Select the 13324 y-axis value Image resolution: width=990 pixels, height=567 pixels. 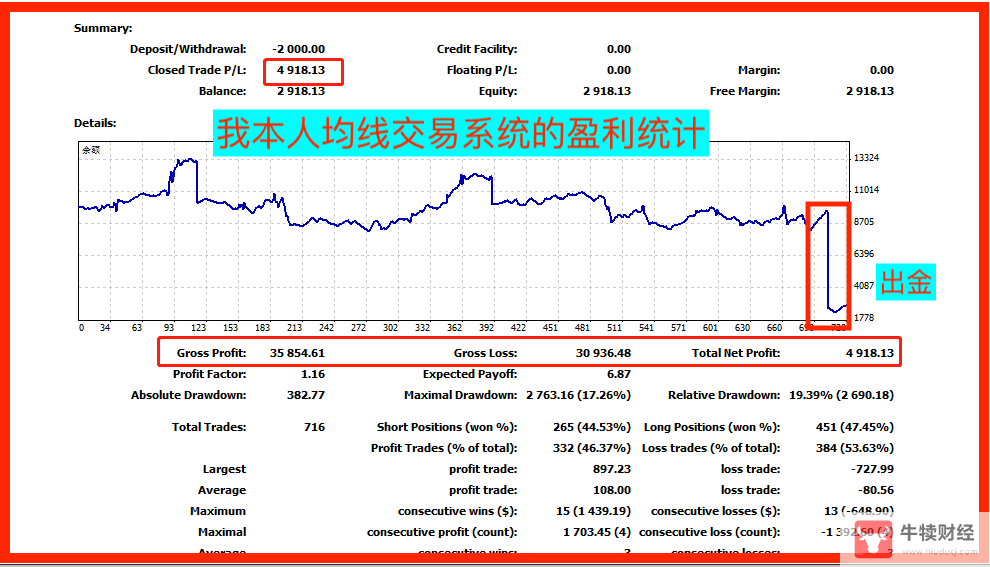tap(866, 158)
